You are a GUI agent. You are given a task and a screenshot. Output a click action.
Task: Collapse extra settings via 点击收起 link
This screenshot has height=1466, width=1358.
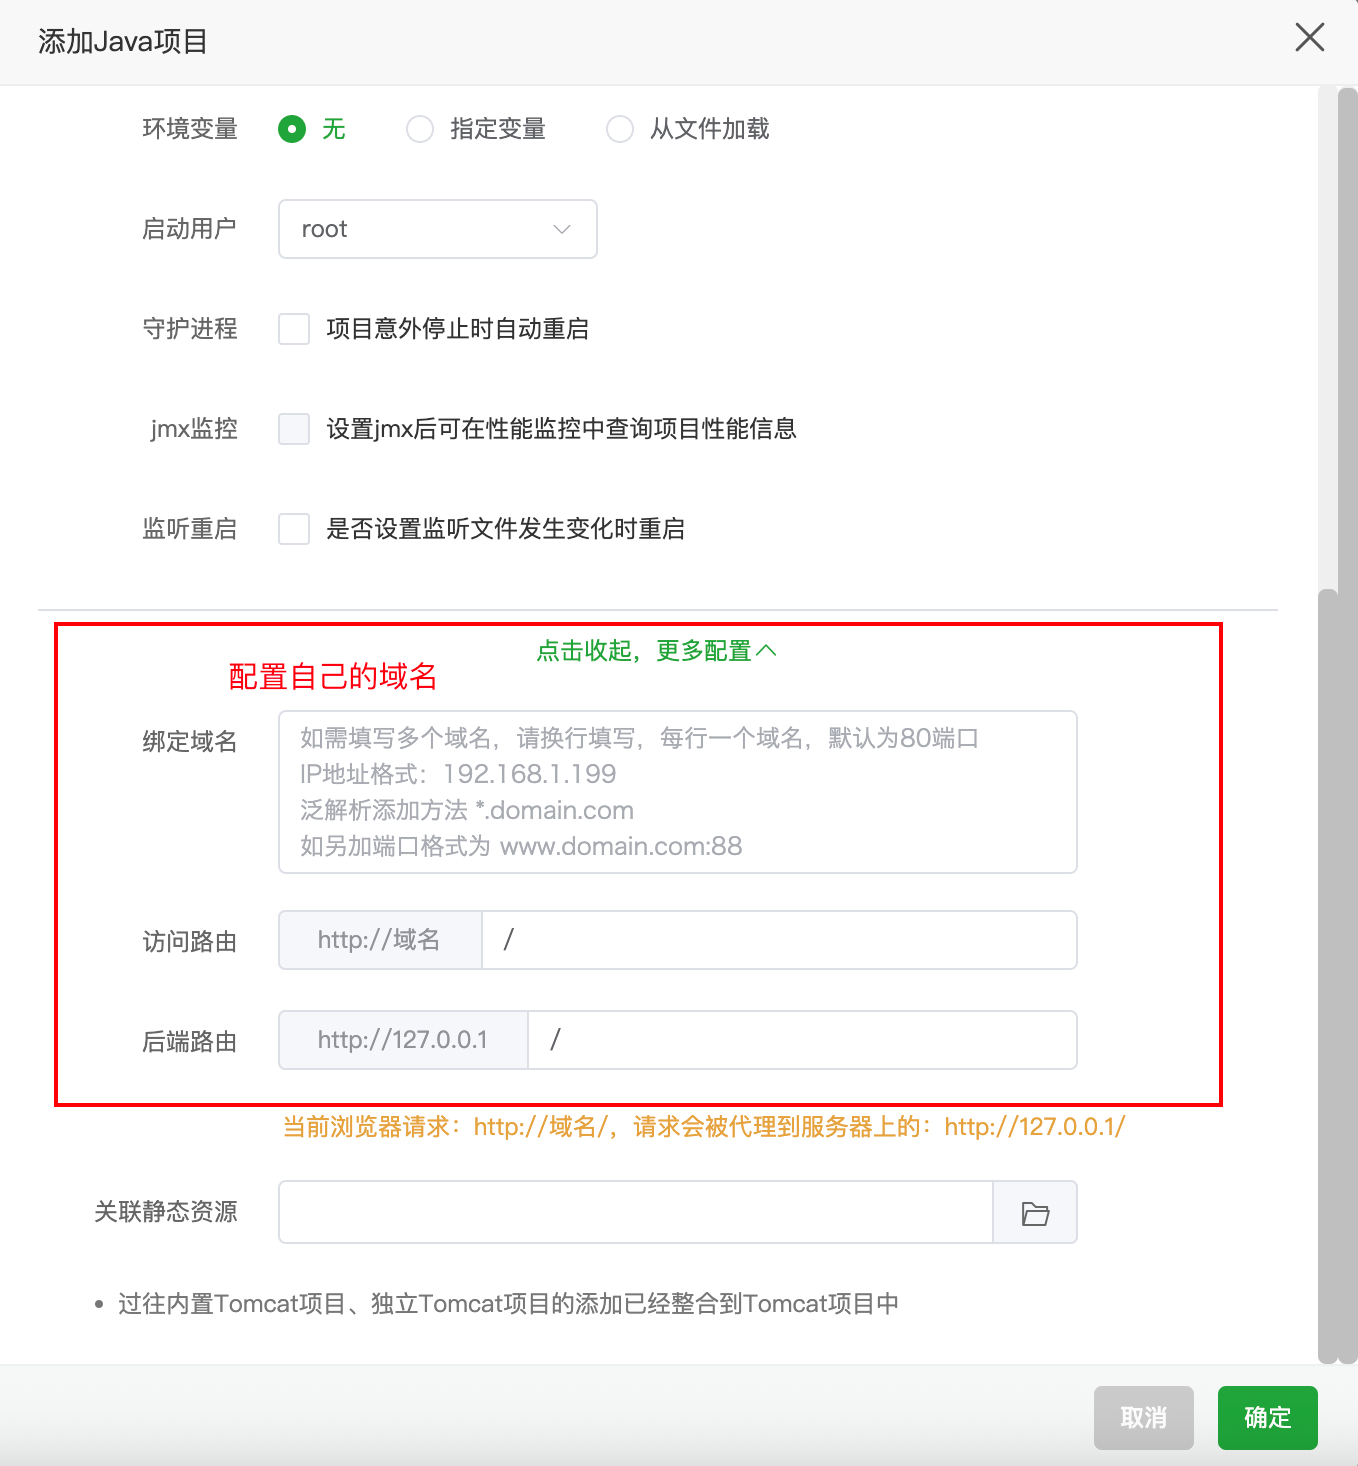coord(655,650)
